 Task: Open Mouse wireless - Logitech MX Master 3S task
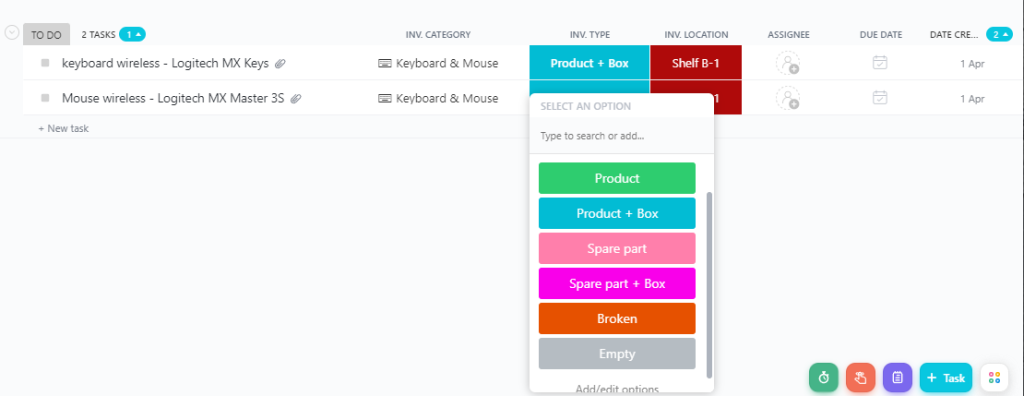(173, 99)
